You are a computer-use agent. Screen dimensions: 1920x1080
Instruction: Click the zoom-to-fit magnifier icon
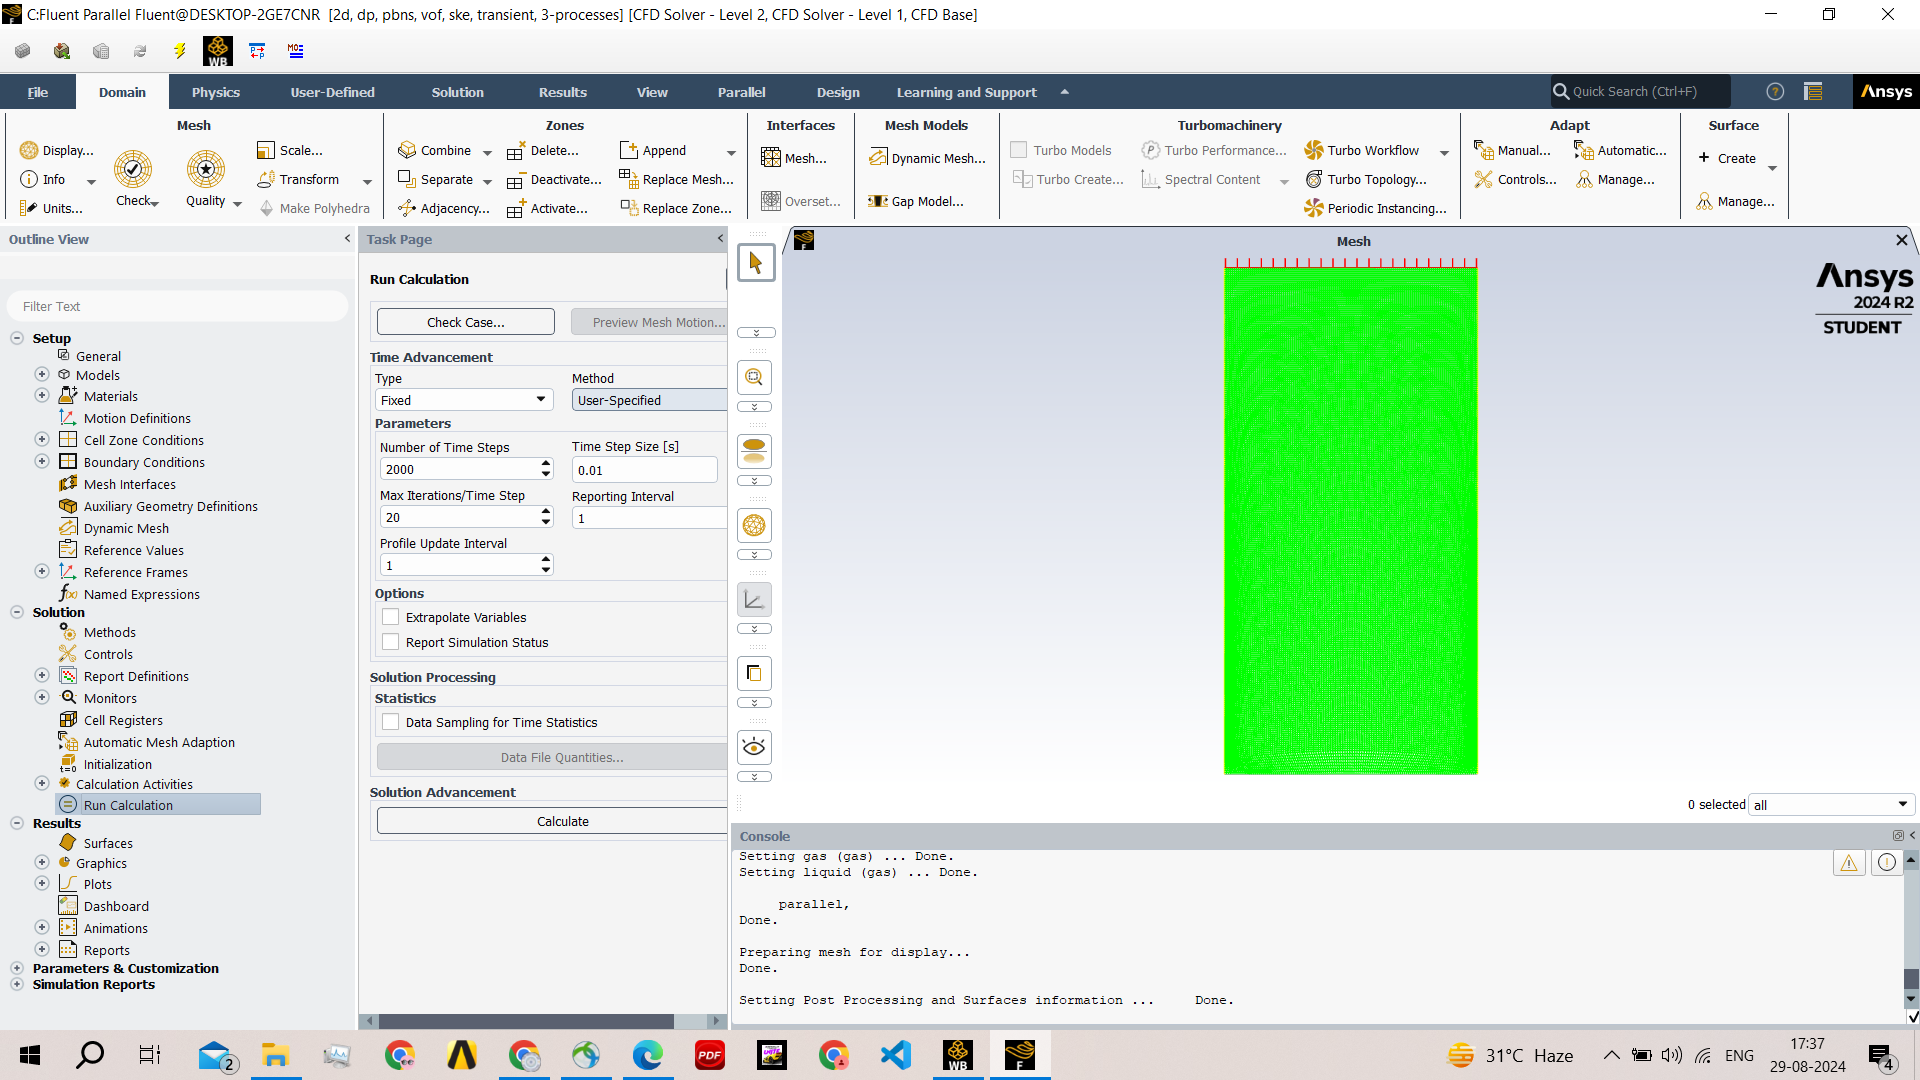click(x=755, y=378)
